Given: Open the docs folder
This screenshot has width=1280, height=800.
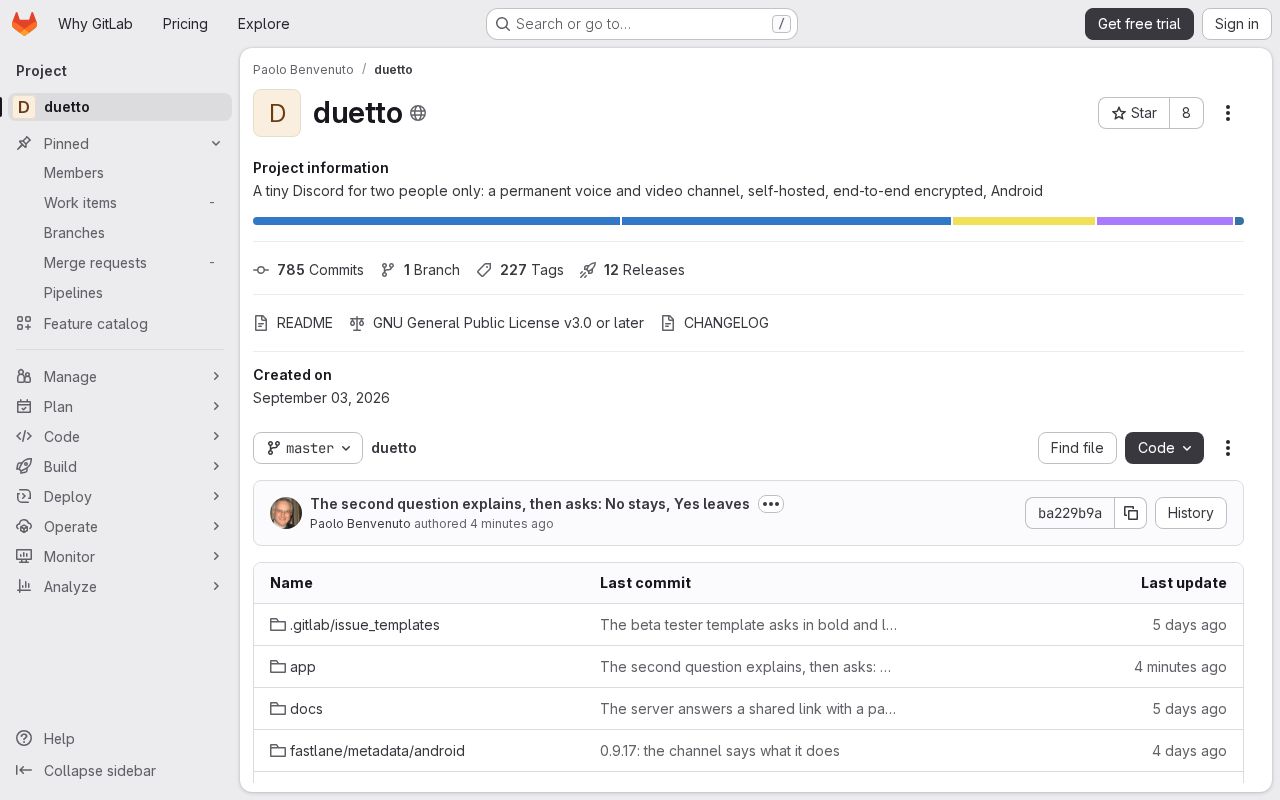Looking at the screenshot, I should click(x=296, y=709).
